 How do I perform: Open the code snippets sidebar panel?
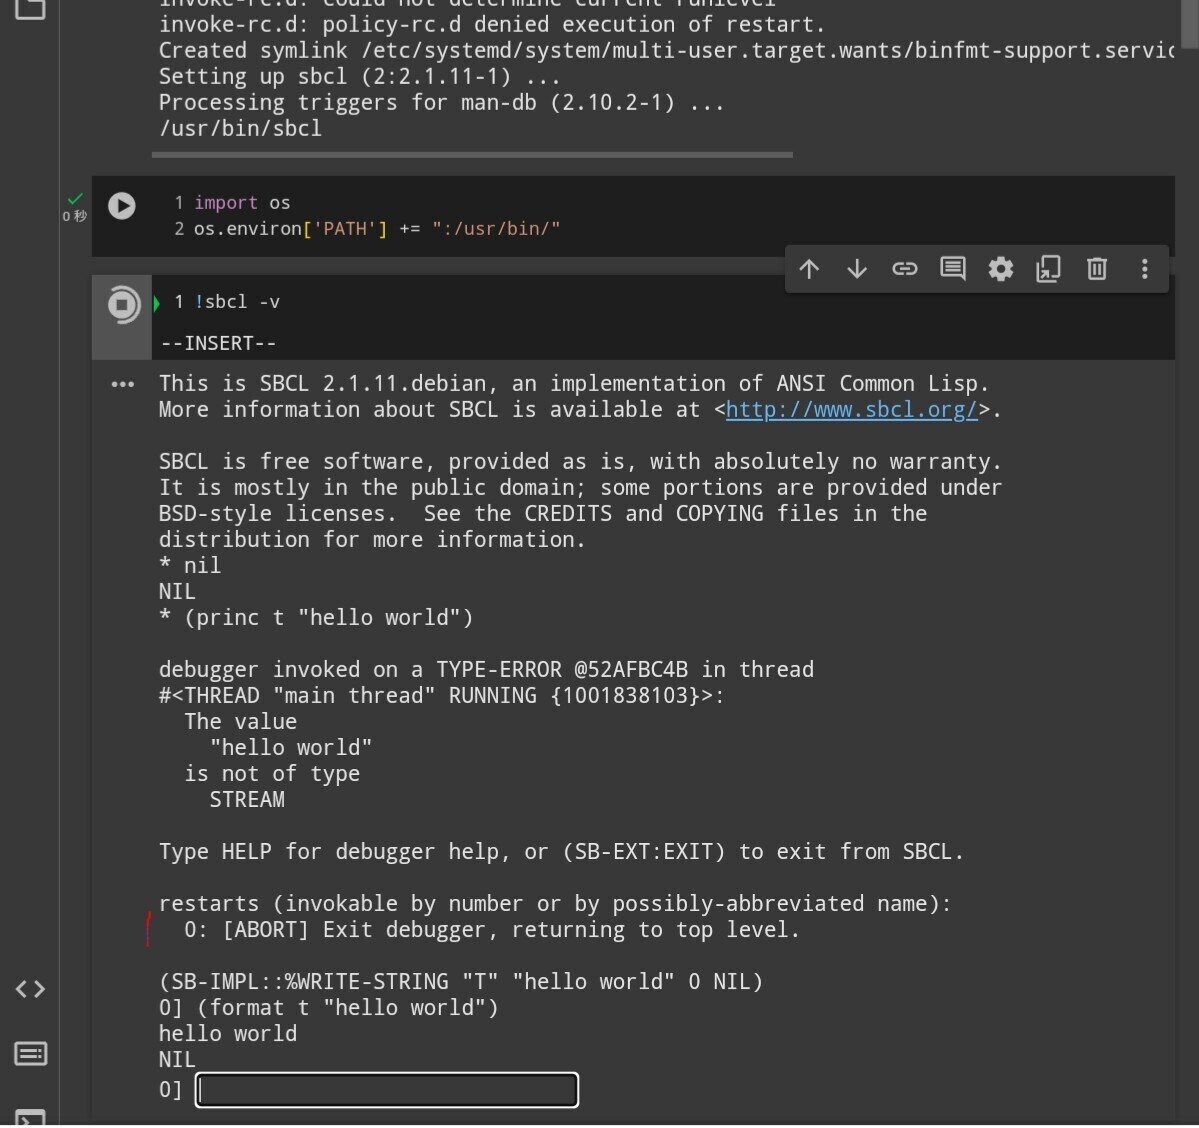(30, 989)
